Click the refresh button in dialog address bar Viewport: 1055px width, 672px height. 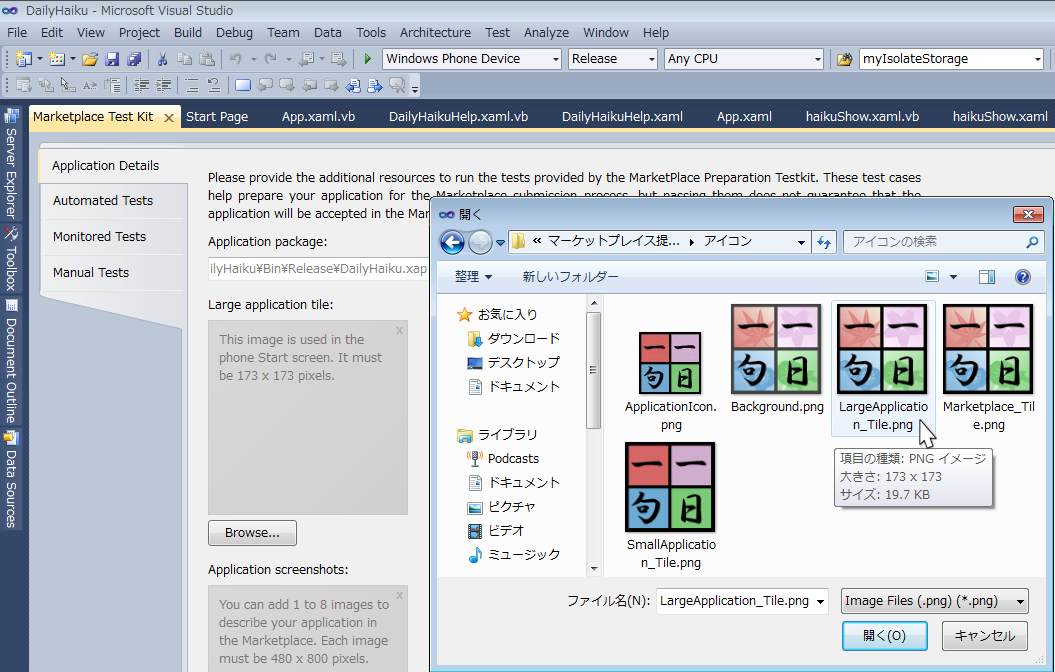[824, 242]
